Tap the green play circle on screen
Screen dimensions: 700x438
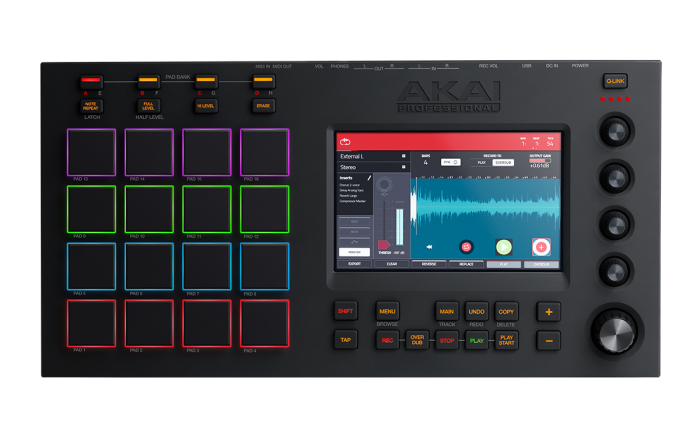504,247
